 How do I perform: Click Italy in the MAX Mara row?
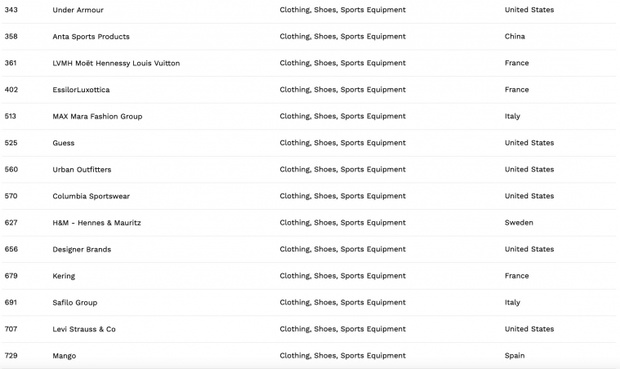pos(512,116)
